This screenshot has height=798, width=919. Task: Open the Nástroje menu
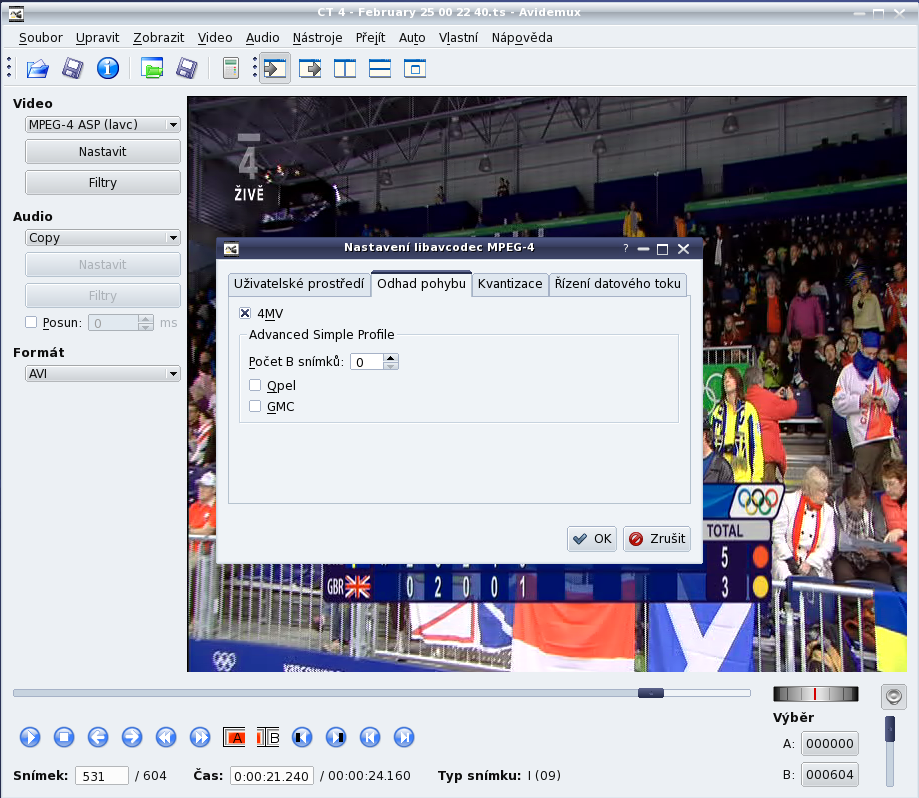(317, 38)
